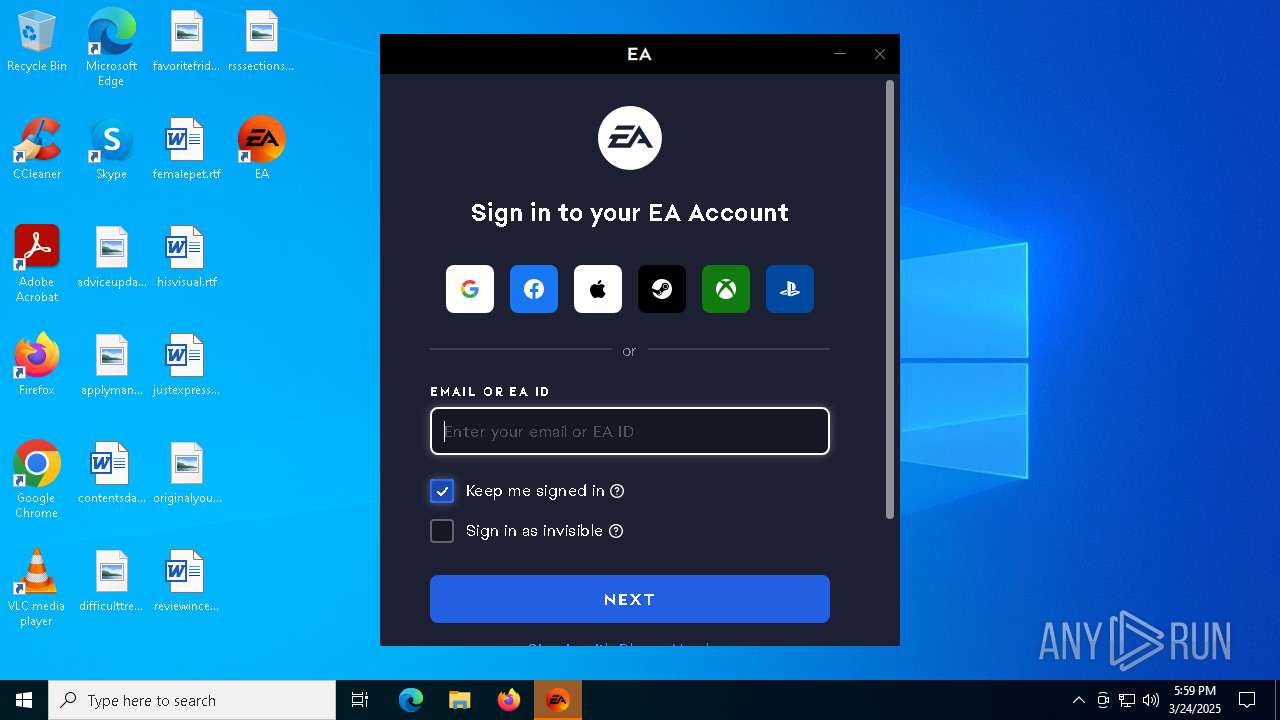Screen dimensions: 1280x720
Task: Sign in with Xbox icon
Action: coord(726,289)
